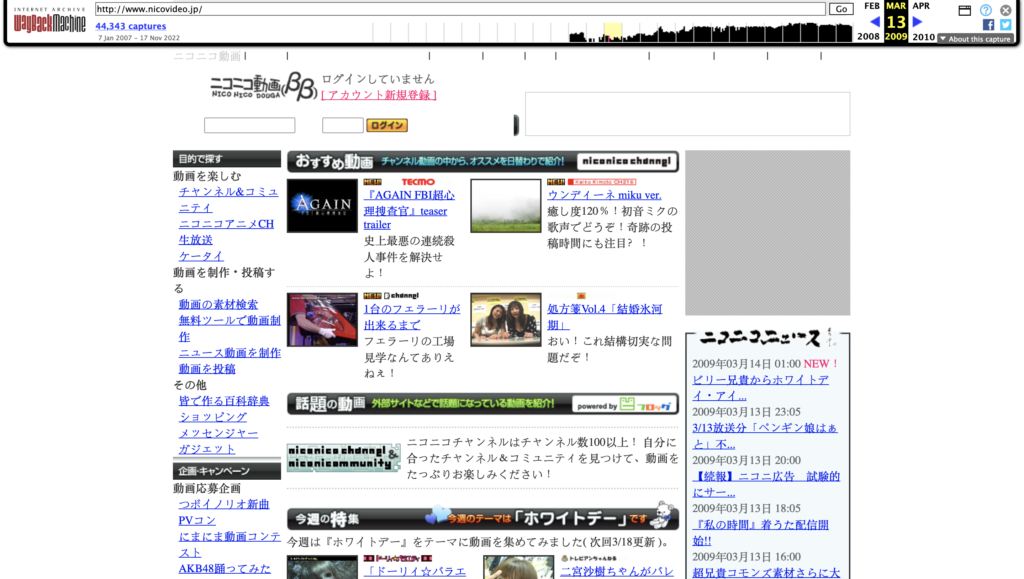Viewport: 1024px width, 579px height.
Task: Open ガジェット sidebar link
Action: coord(206,449)
